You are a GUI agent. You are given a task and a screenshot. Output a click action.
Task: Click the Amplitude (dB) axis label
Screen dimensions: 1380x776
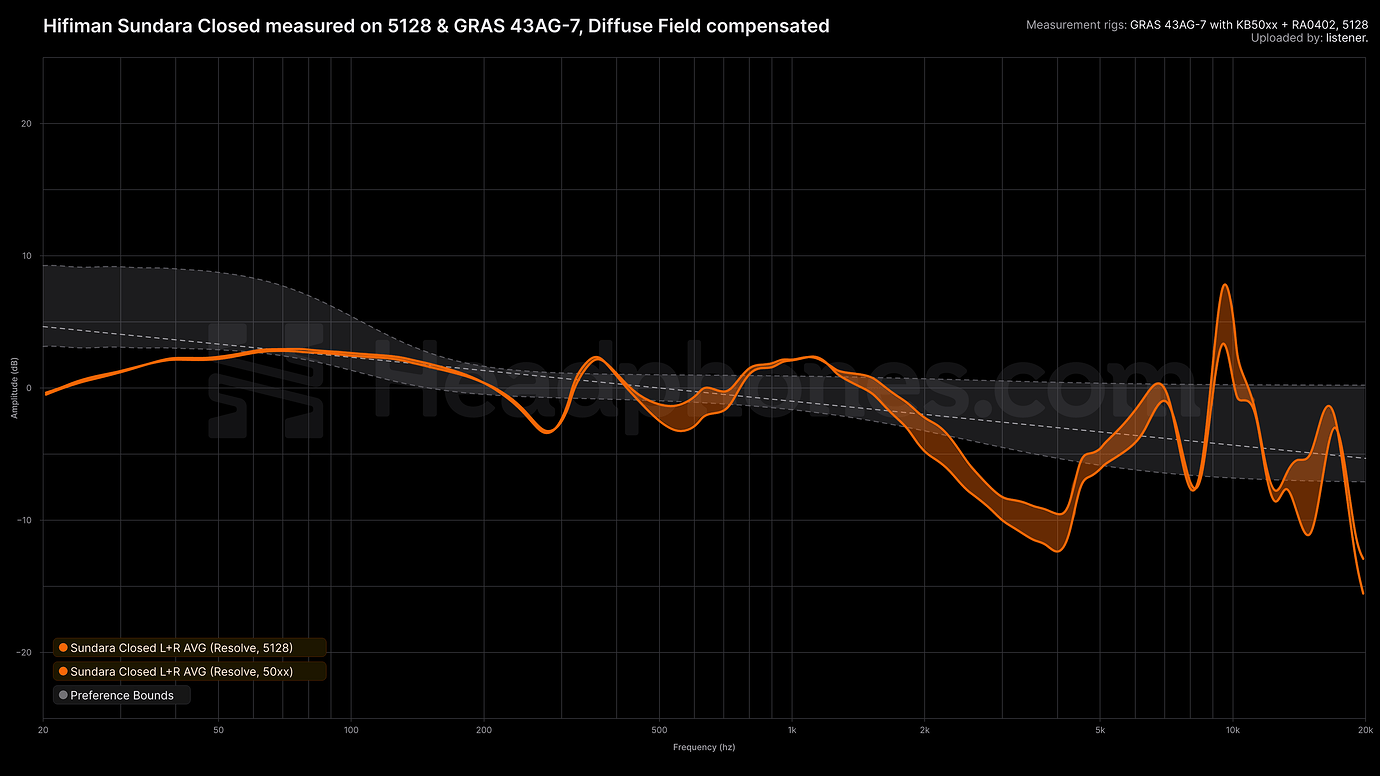(x=15, y=388)
